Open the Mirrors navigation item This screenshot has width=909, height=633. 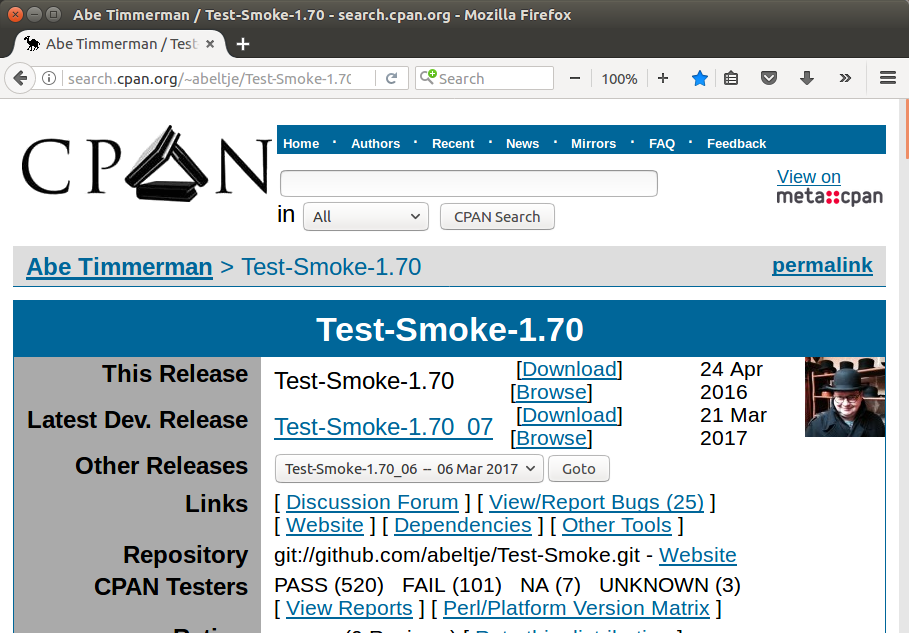593,143
